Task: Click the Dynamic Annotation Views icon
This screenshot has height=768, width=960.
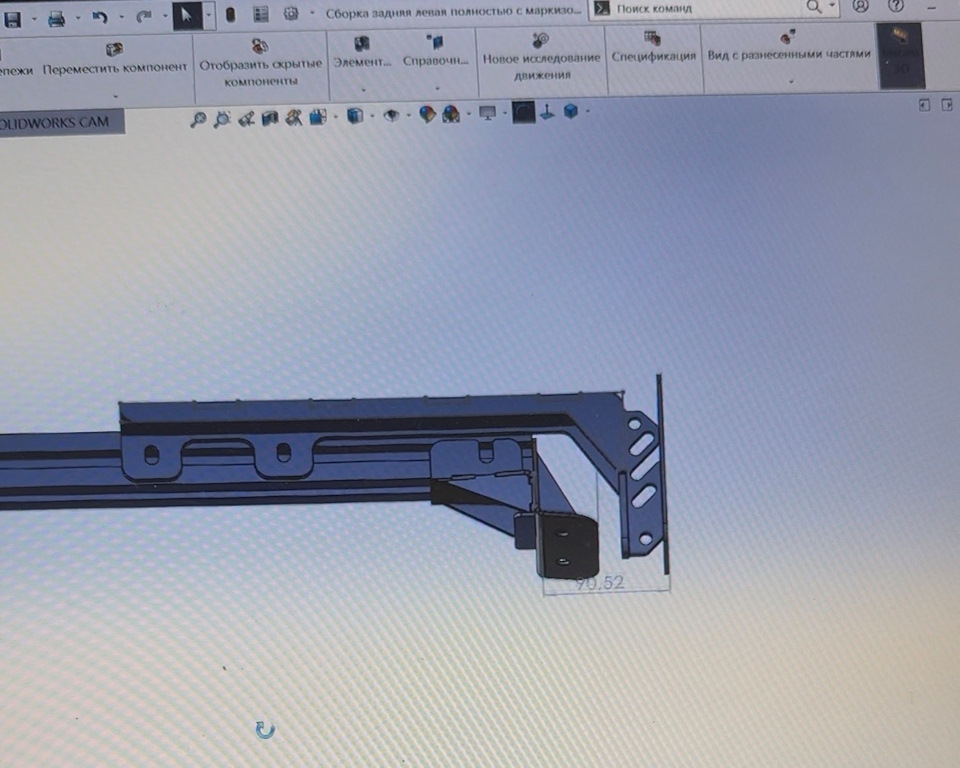Action: (294, 118)
